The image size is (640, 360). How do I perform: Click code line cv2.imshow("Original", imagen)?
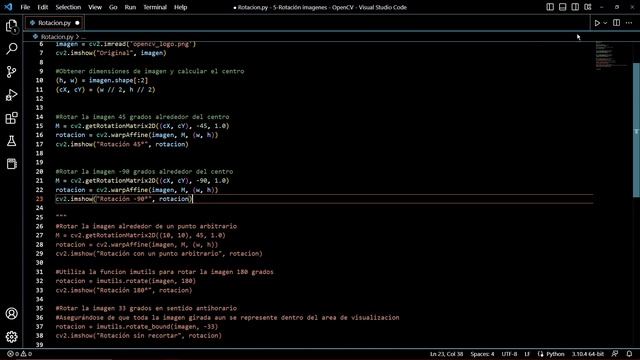[x=111, y=53]
